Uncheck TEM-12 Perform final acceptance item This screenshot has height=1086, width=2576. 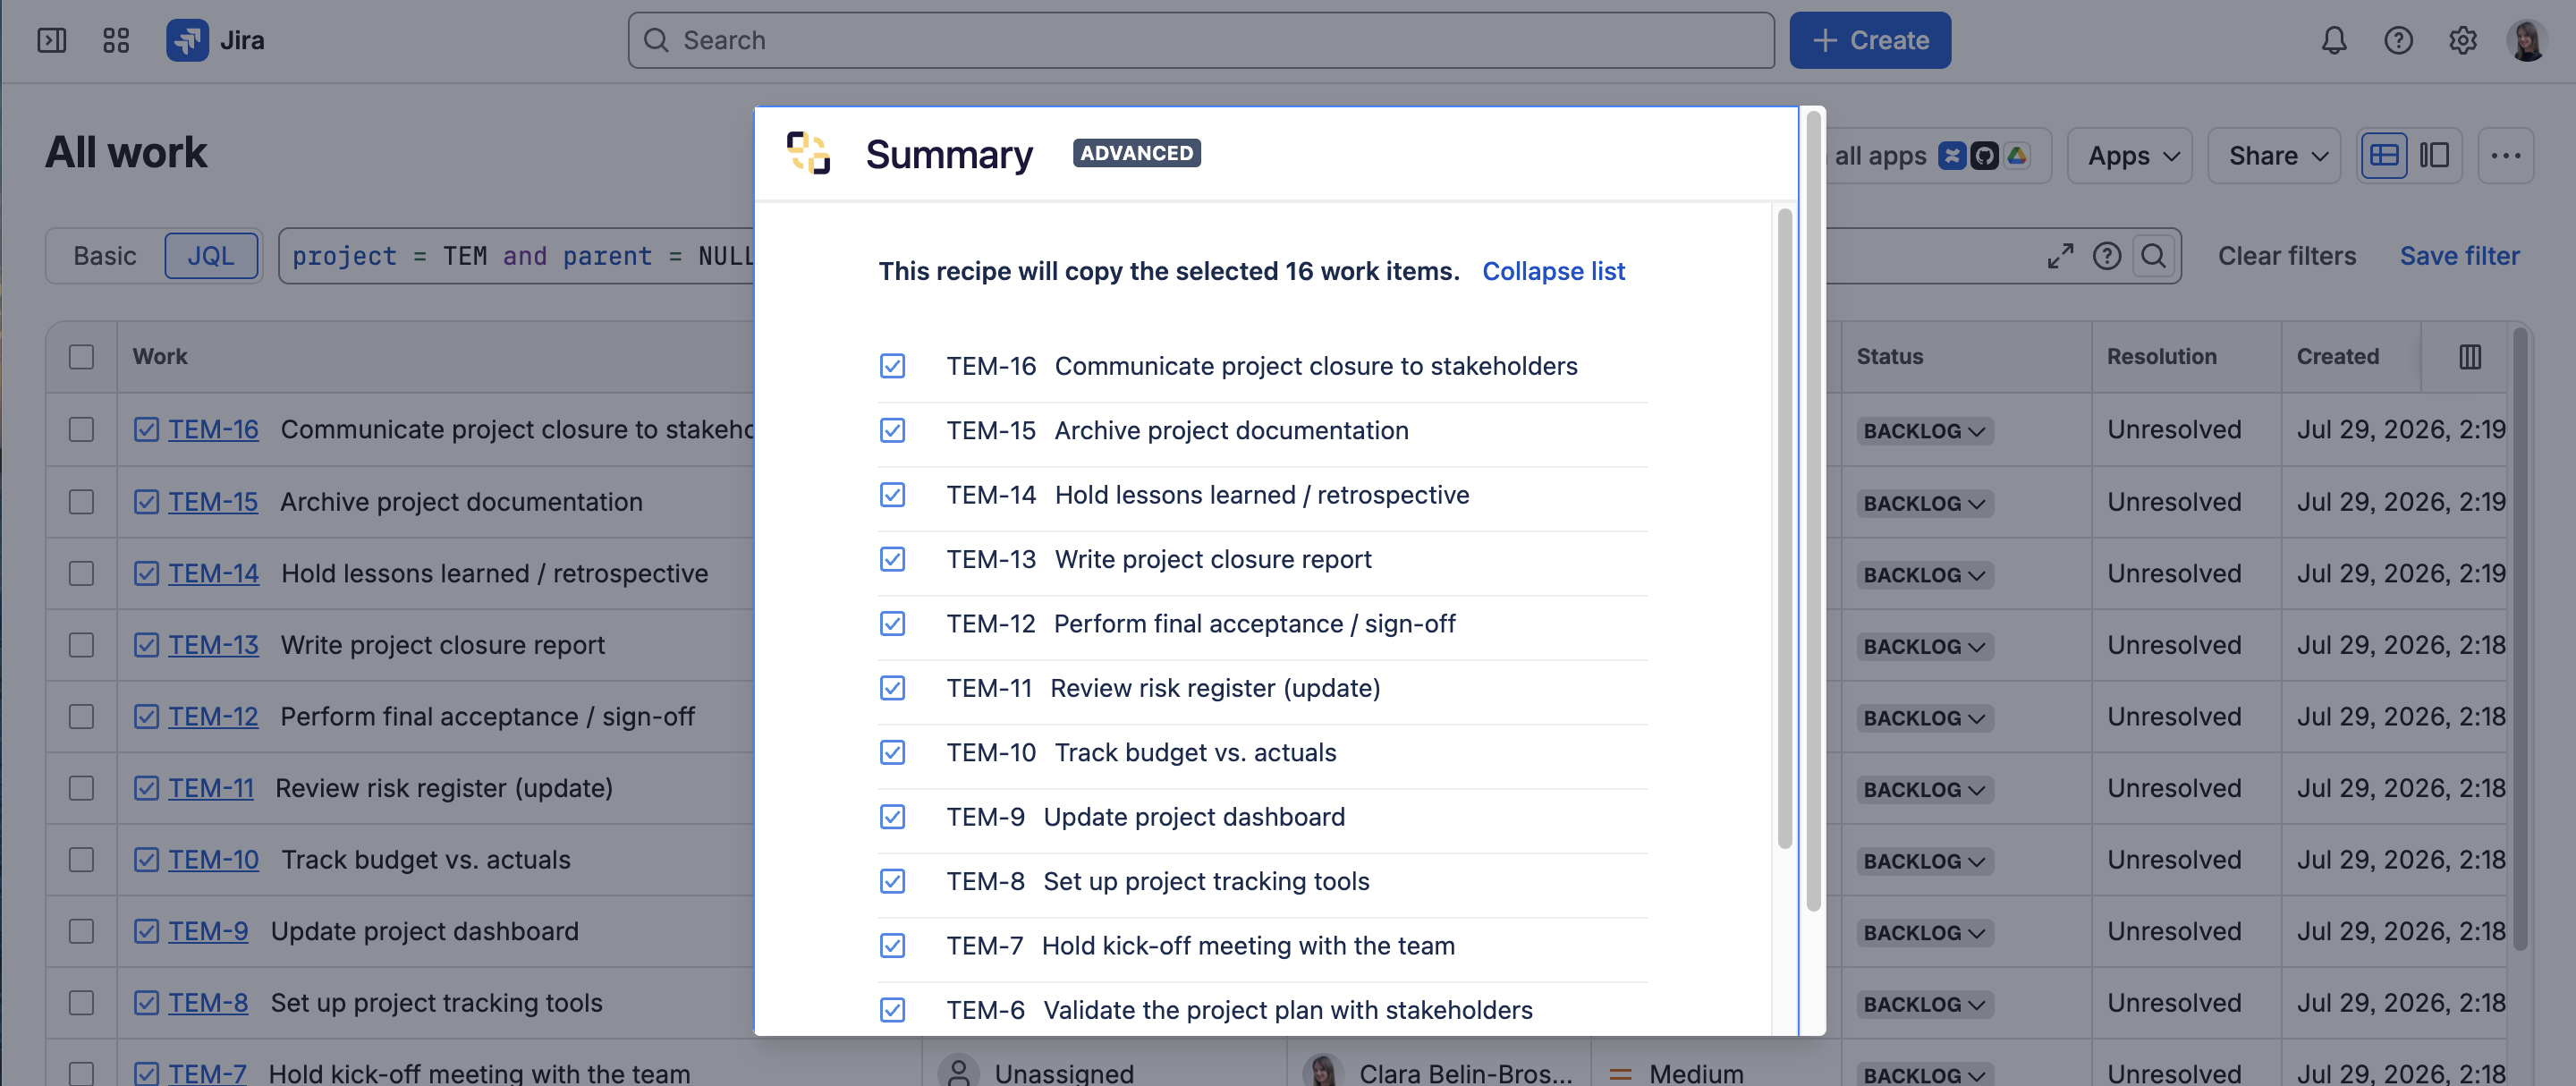pos(892,624)
